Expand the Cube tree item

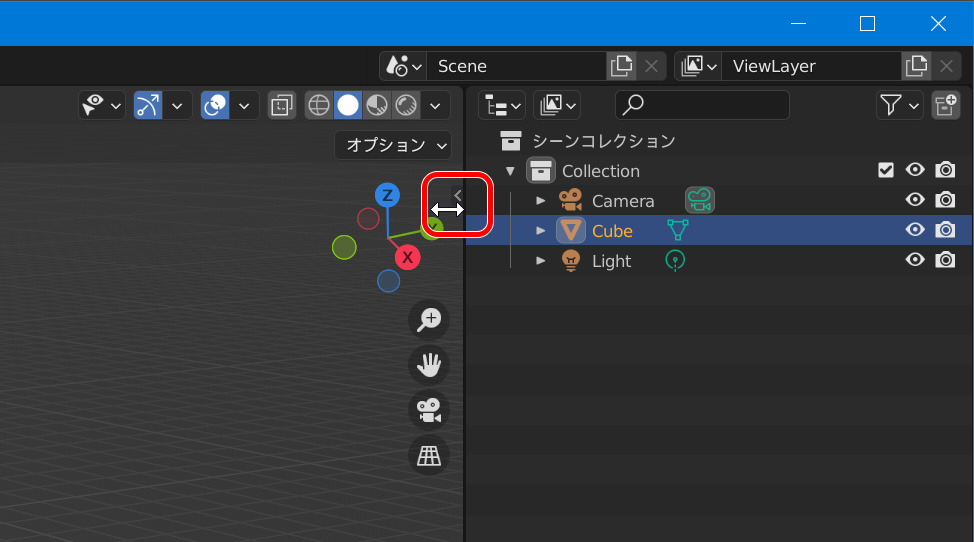(x=540, y=230)
